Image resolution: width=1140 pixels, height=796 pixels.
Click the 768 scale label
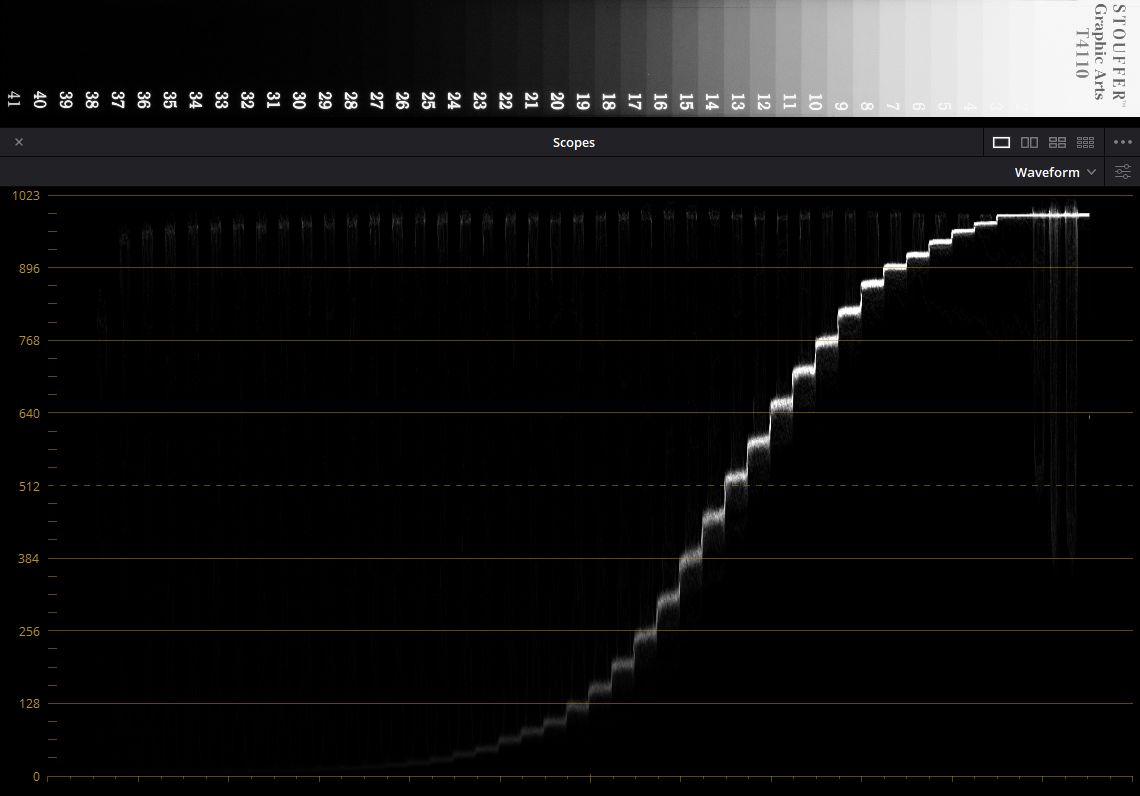coord(29,340)
